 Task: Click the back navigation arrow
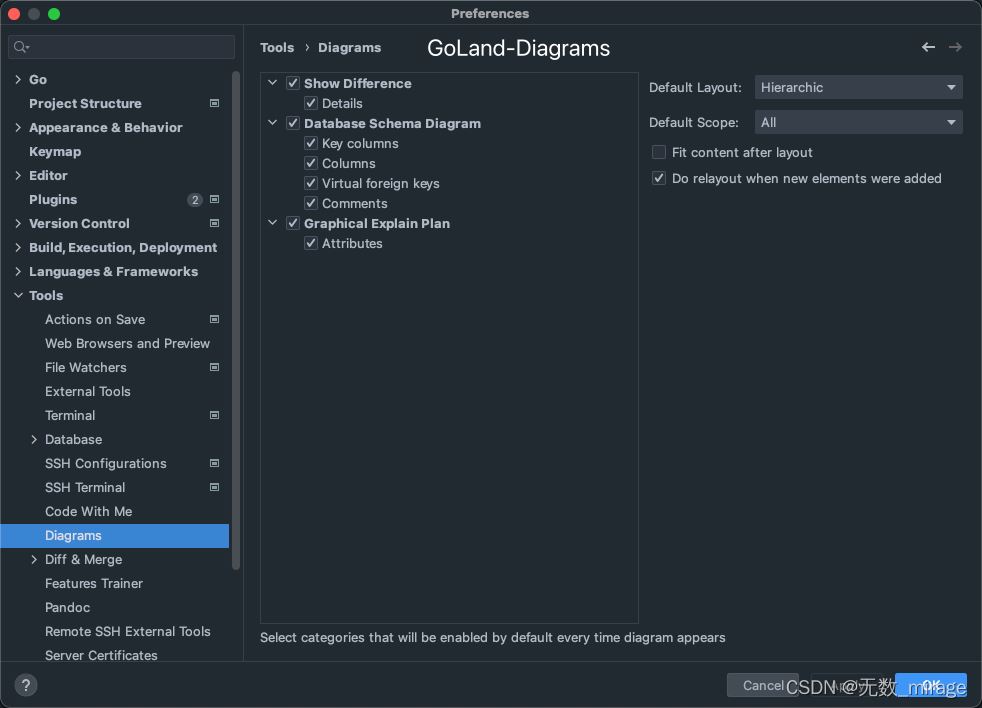[x=928, y=47]
